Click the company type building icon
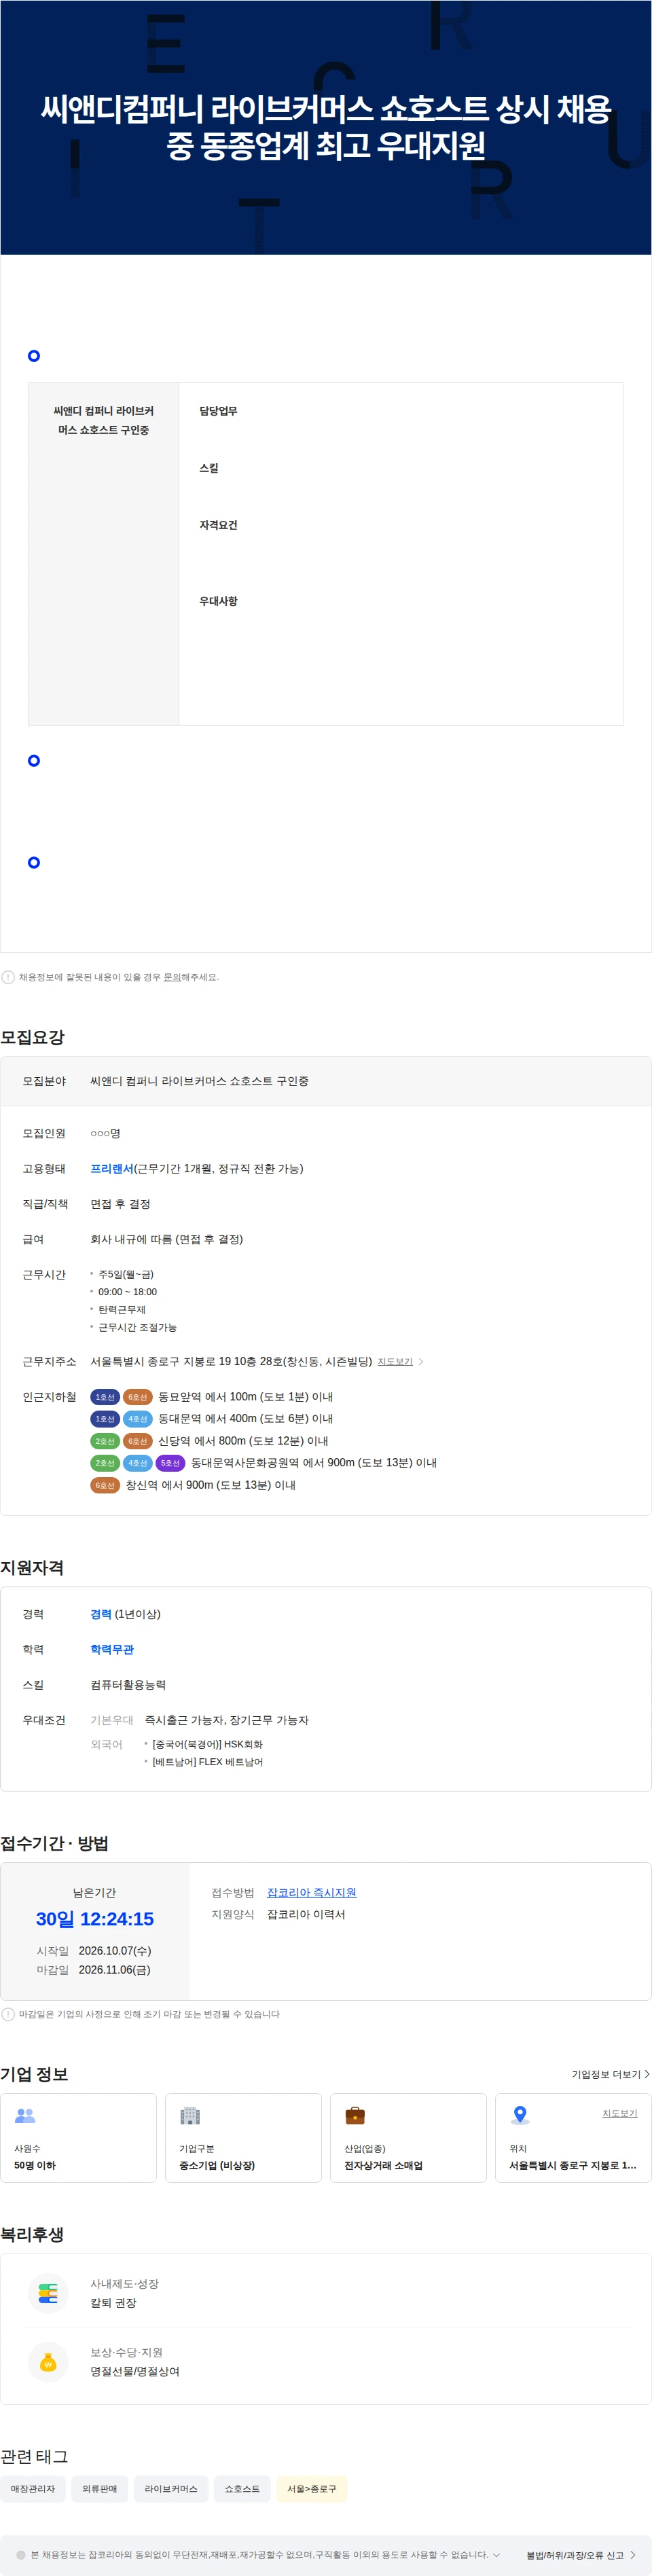Image resolution: width=652 pixels, height=2576 pixels. point(190,2115)
